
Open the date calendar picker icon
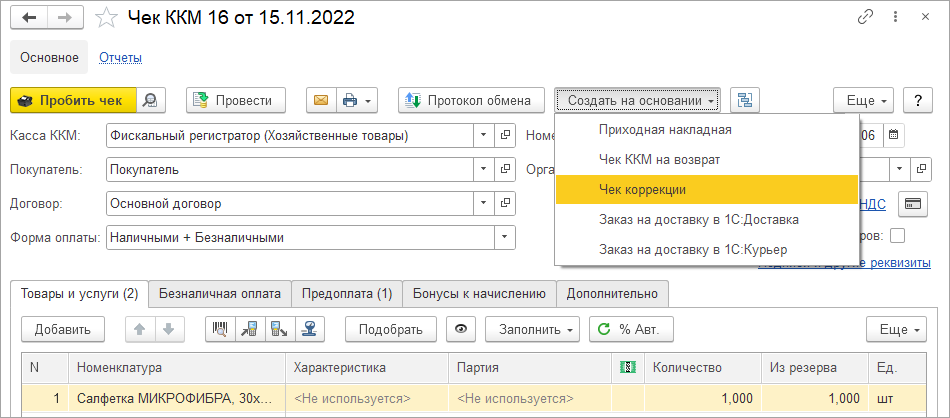pyautogui.click(x=893, y=135)
